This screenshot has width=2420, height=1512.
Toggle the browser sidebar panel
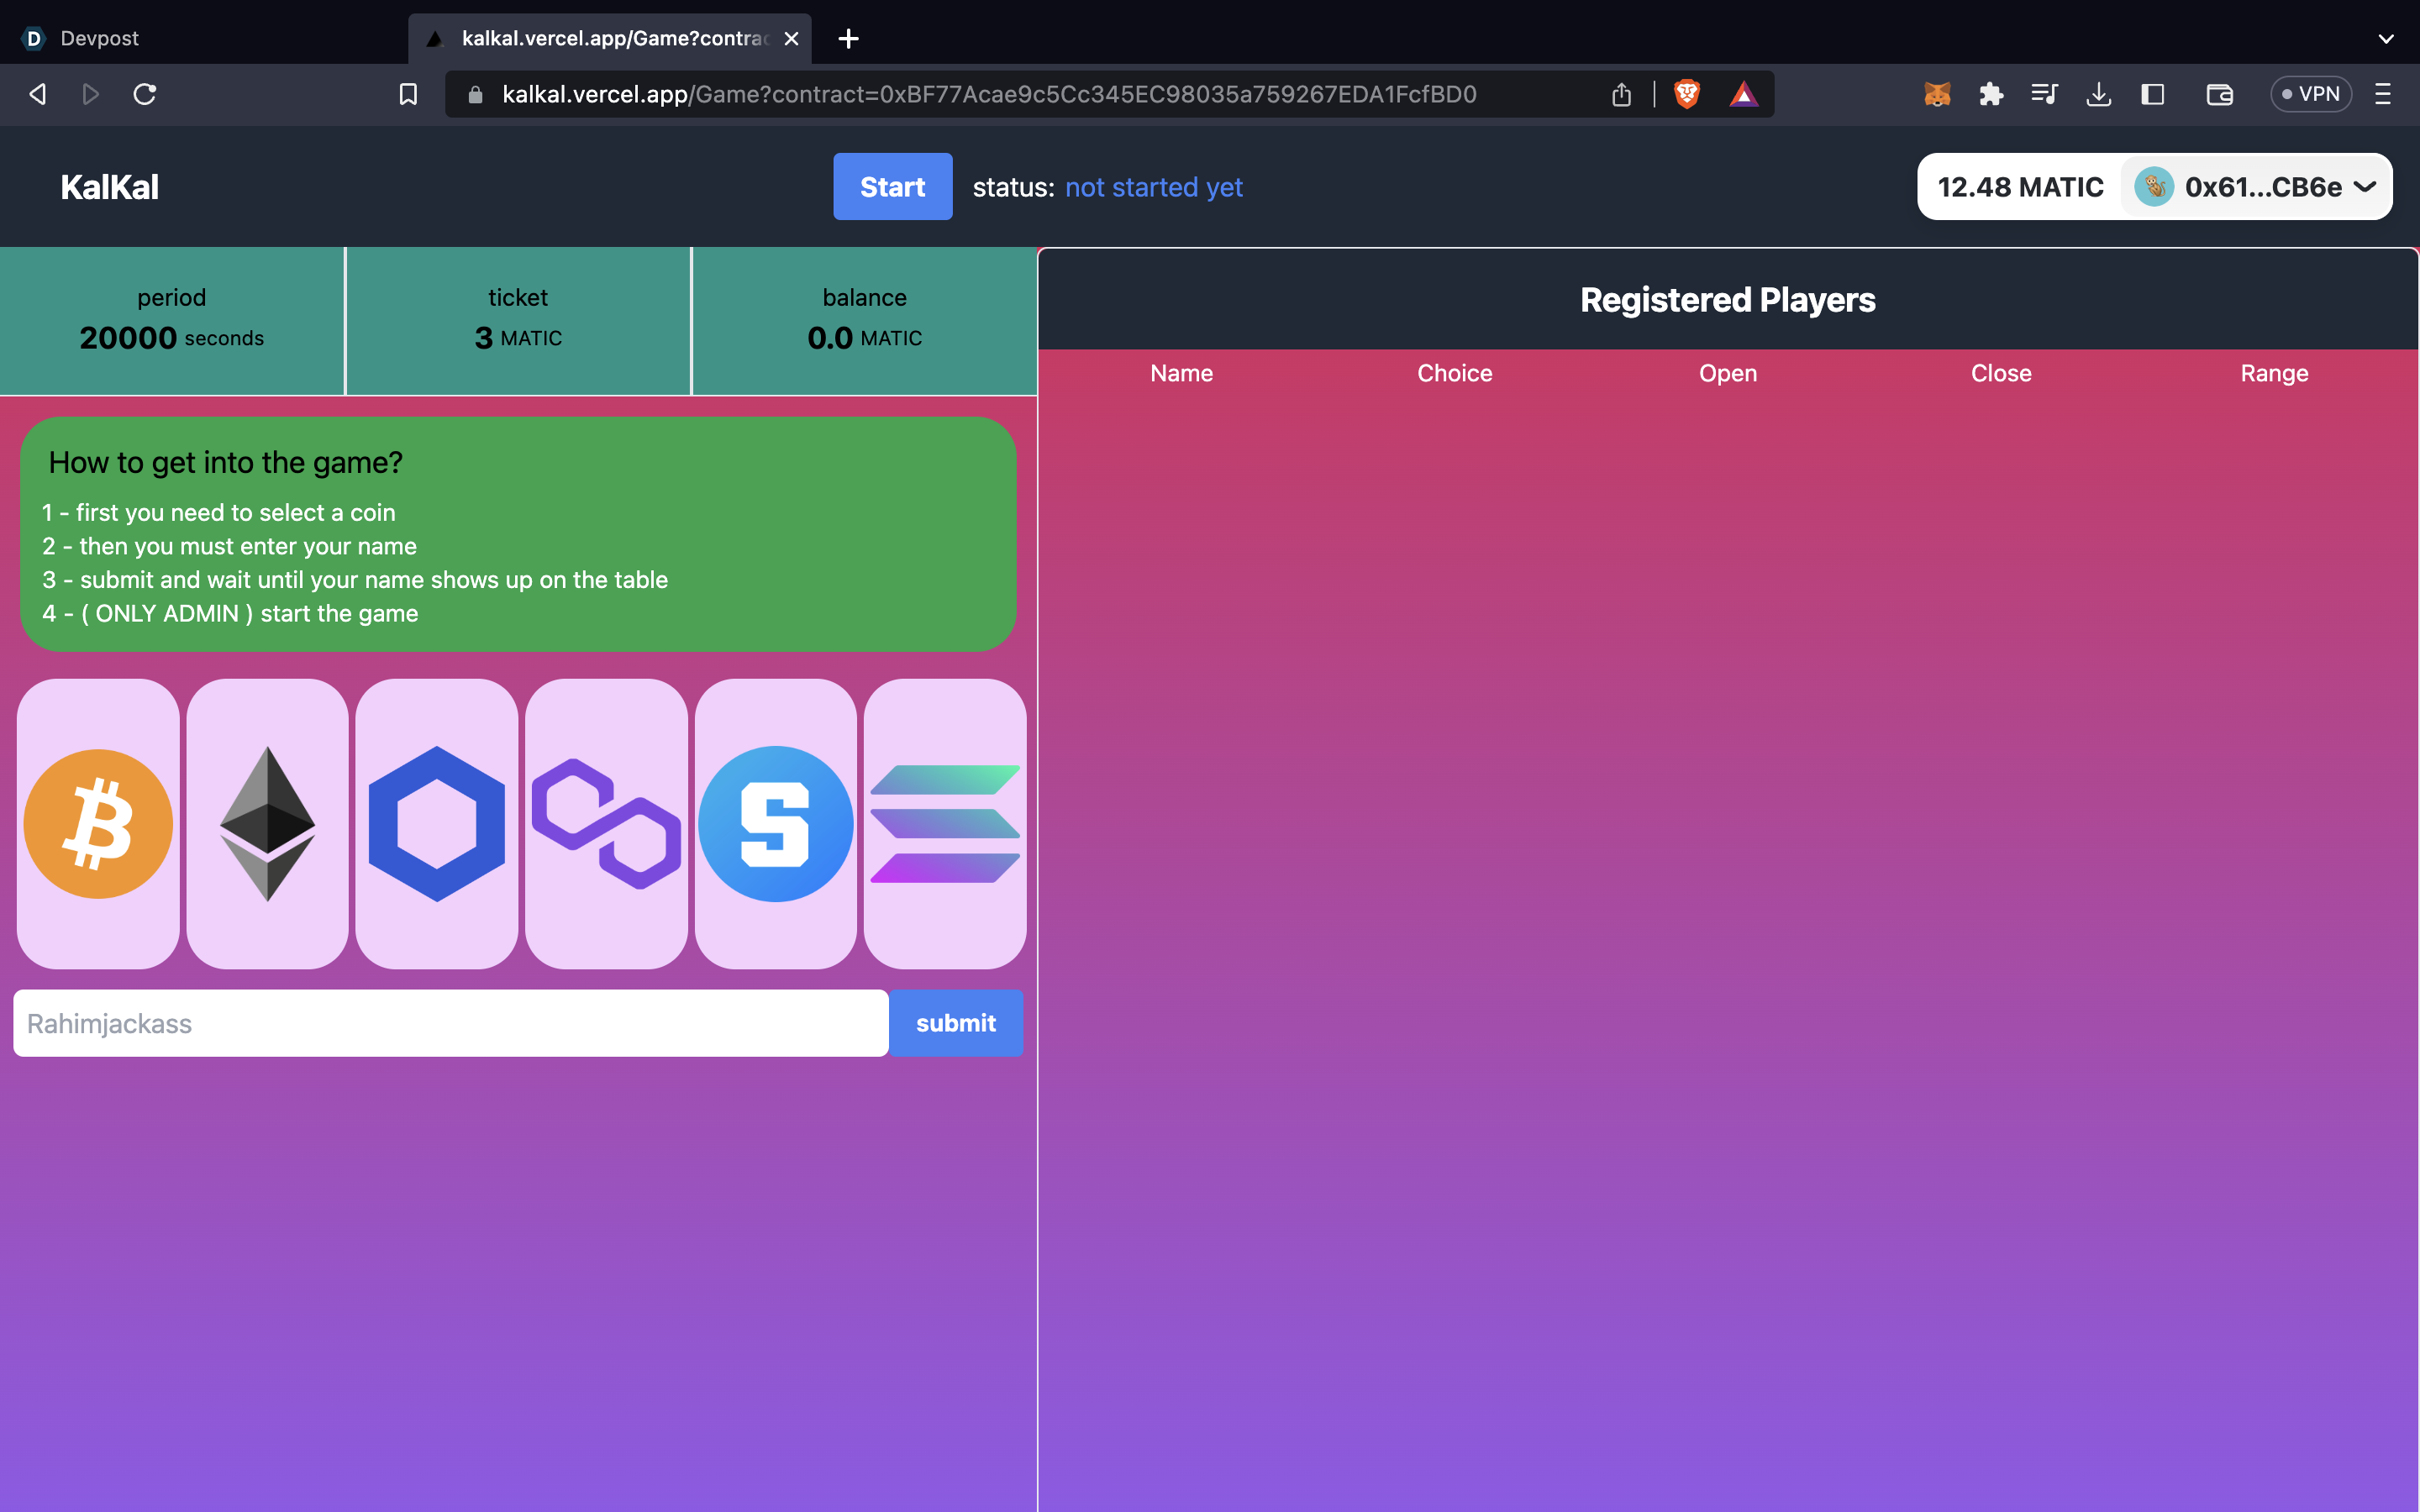2152,94
